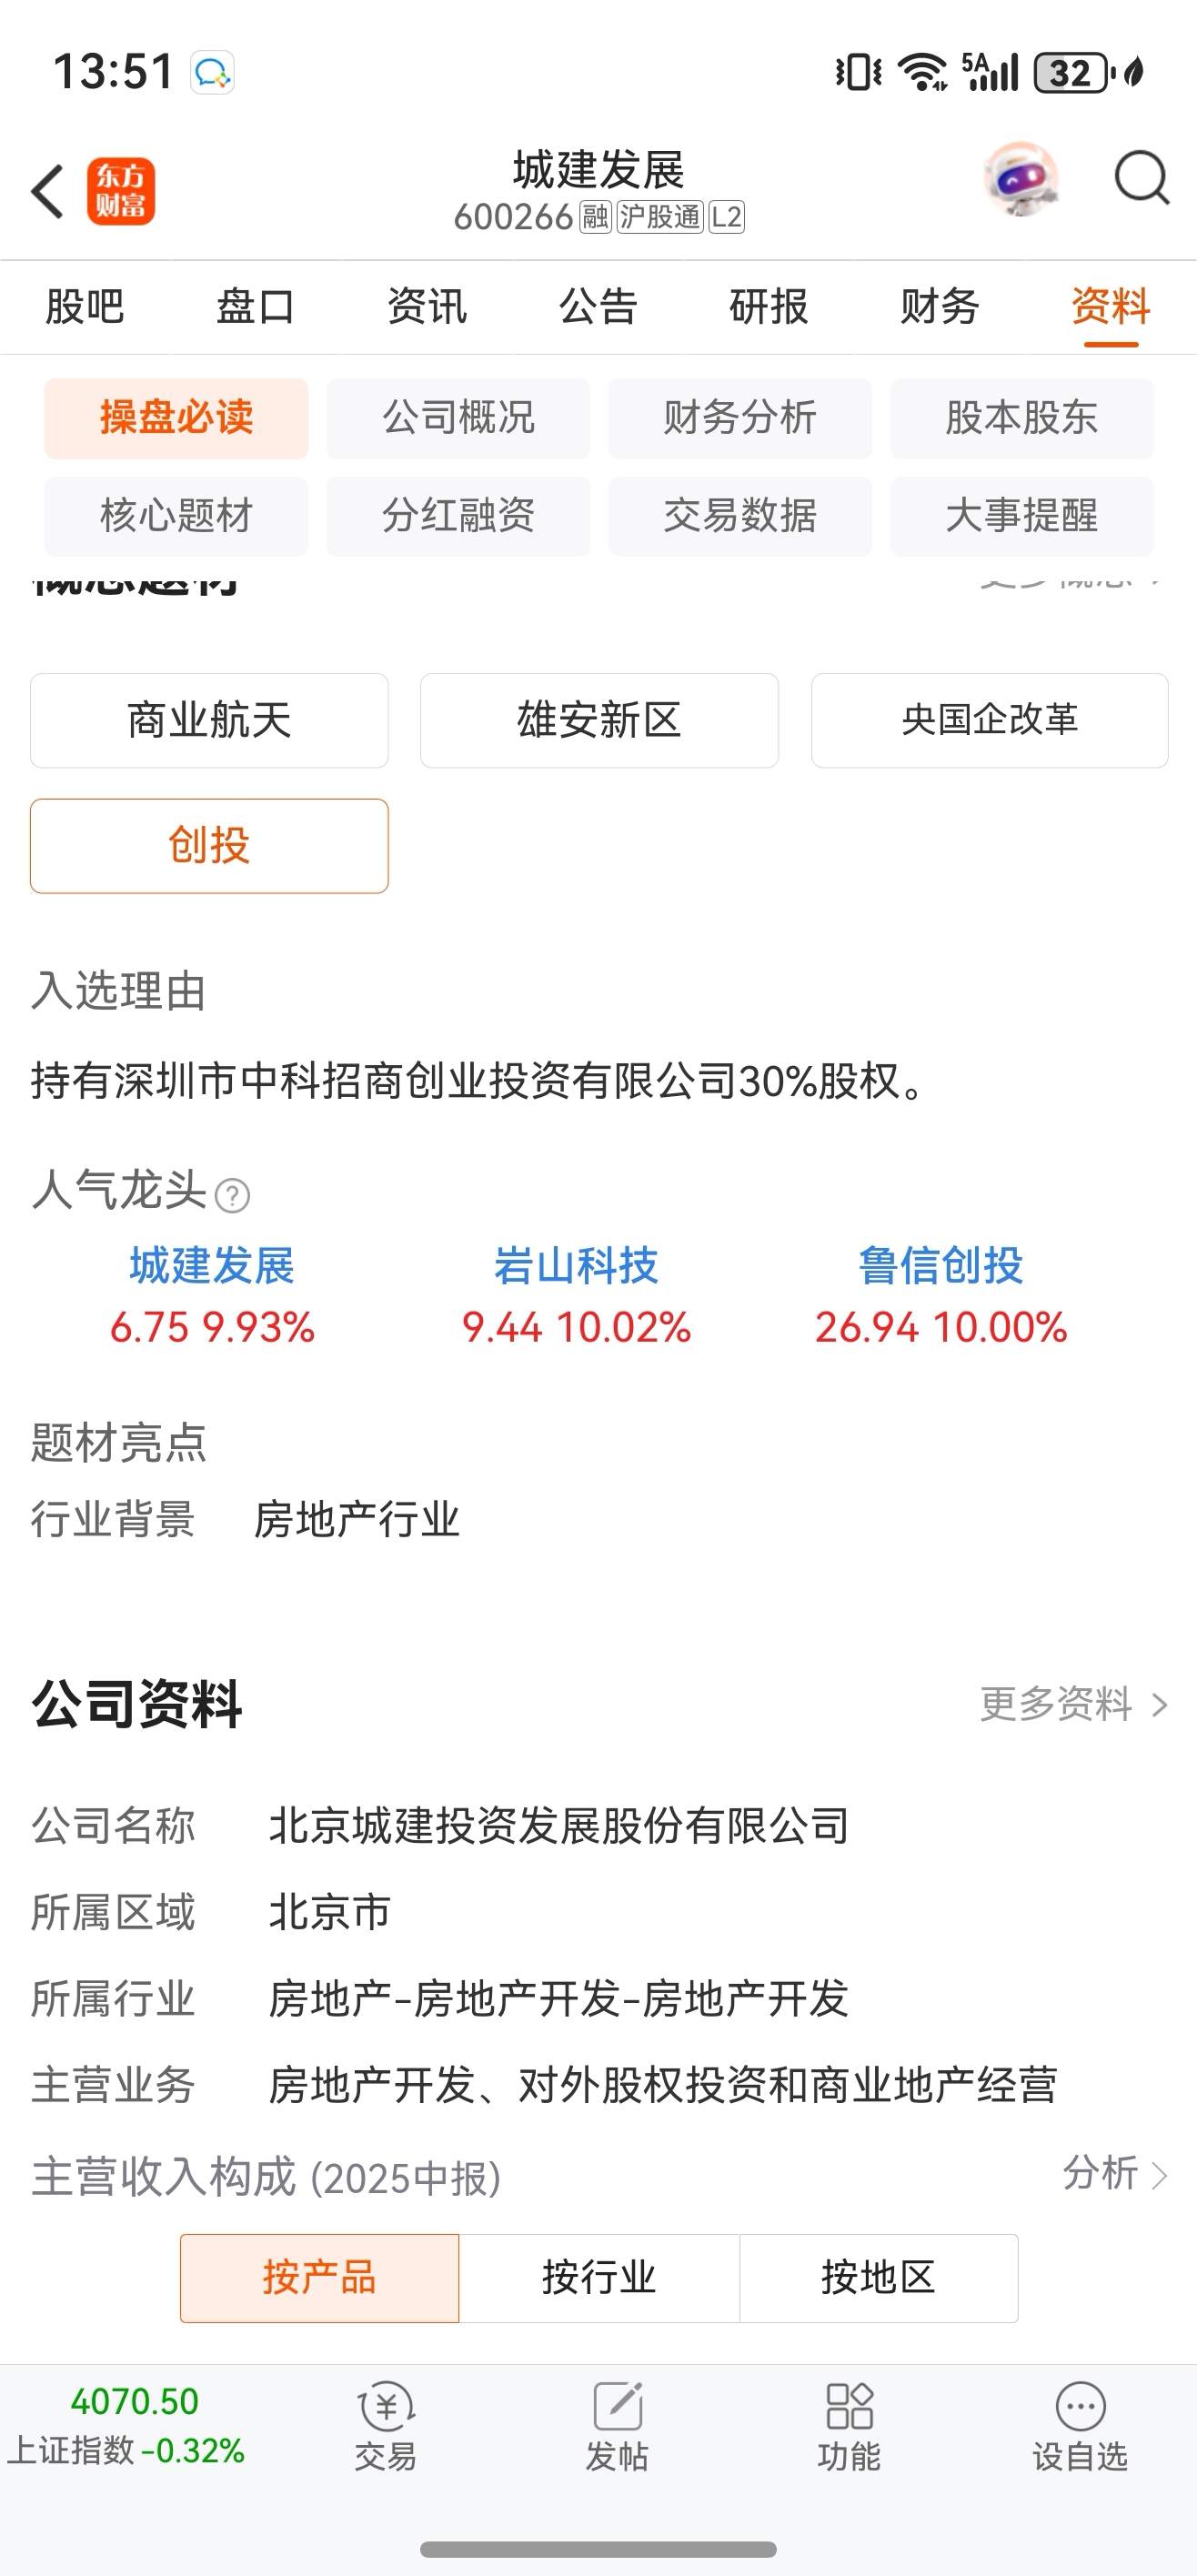Screen dimensions: 1197x2576
Task: Select the 按行业 breakdown option
Action: tap(599, 2278)
